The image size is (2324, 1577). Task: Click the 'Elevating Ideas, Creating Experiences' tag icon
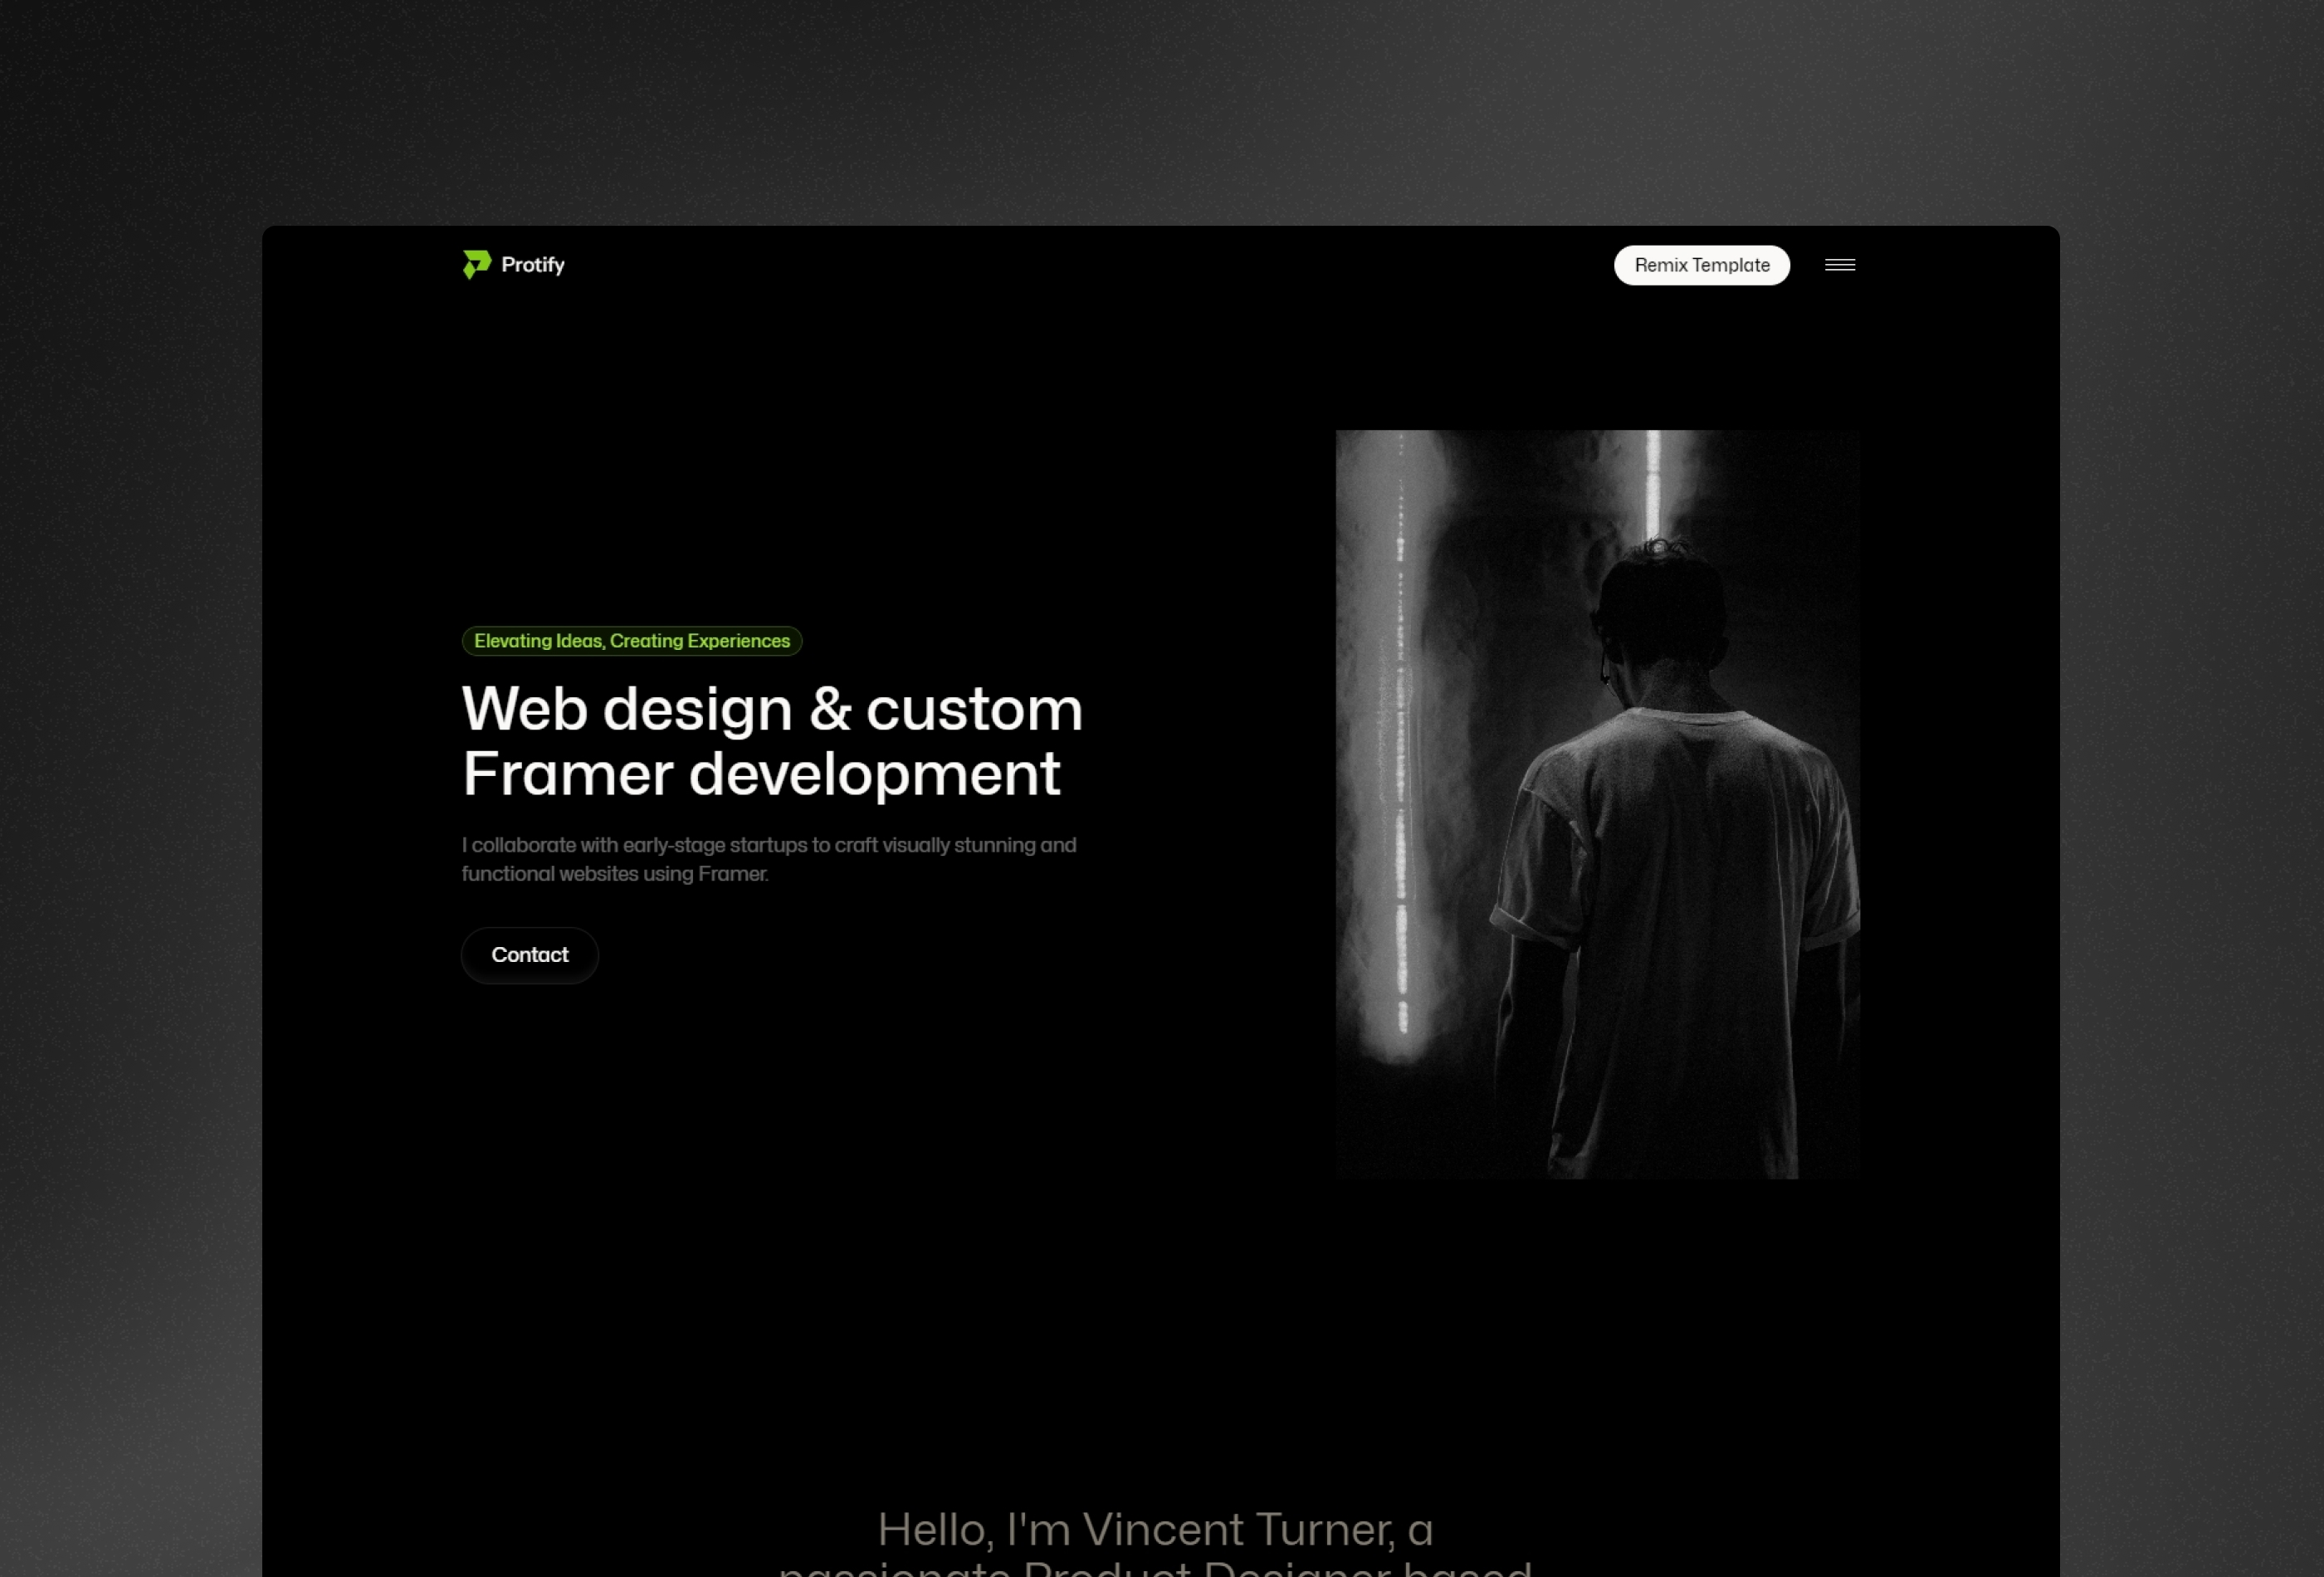(x=630, y=641)
